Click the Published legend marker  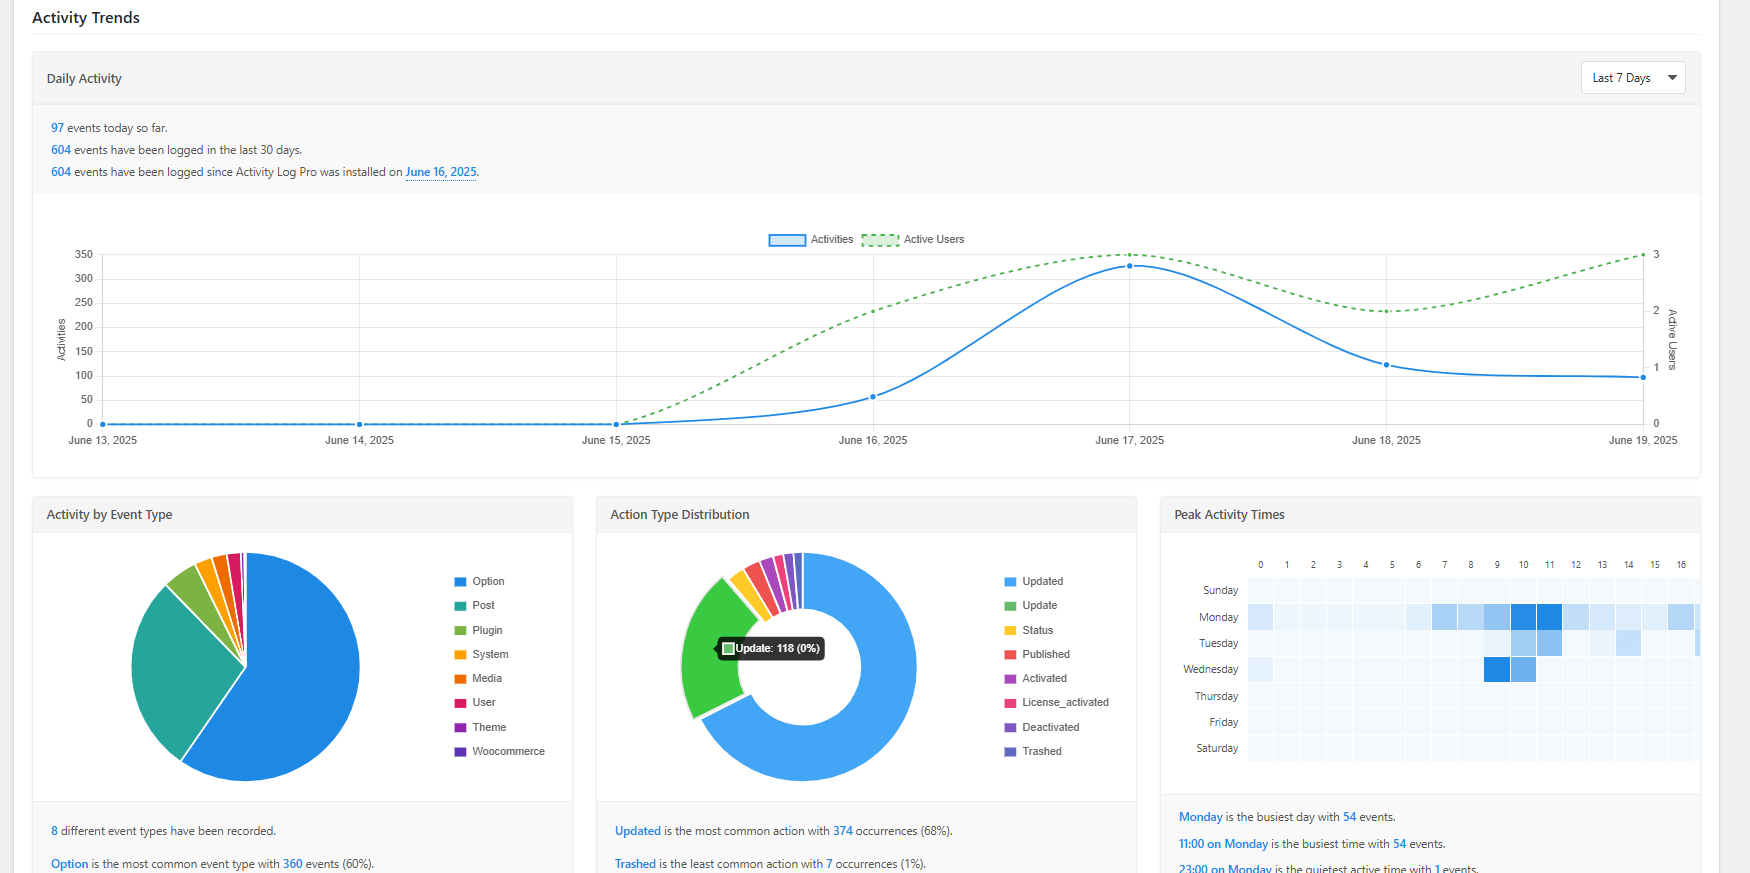(x=1010, y=655)
